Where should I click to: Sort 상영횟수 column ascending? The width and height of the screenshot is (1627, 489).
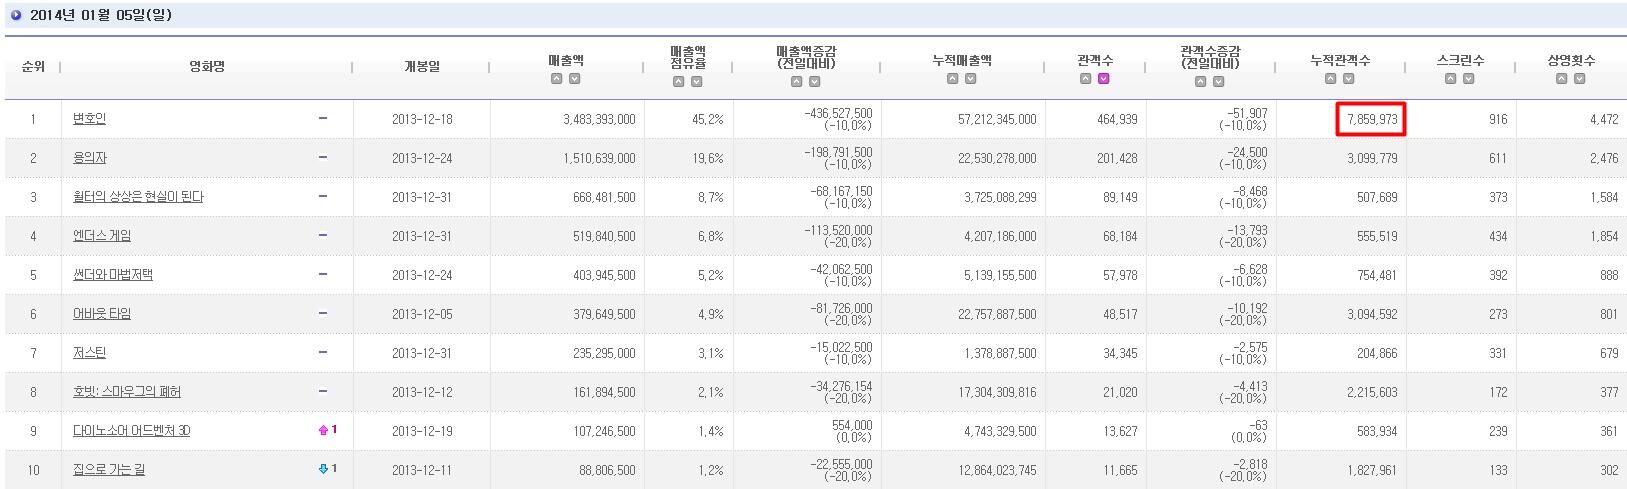1562,79
